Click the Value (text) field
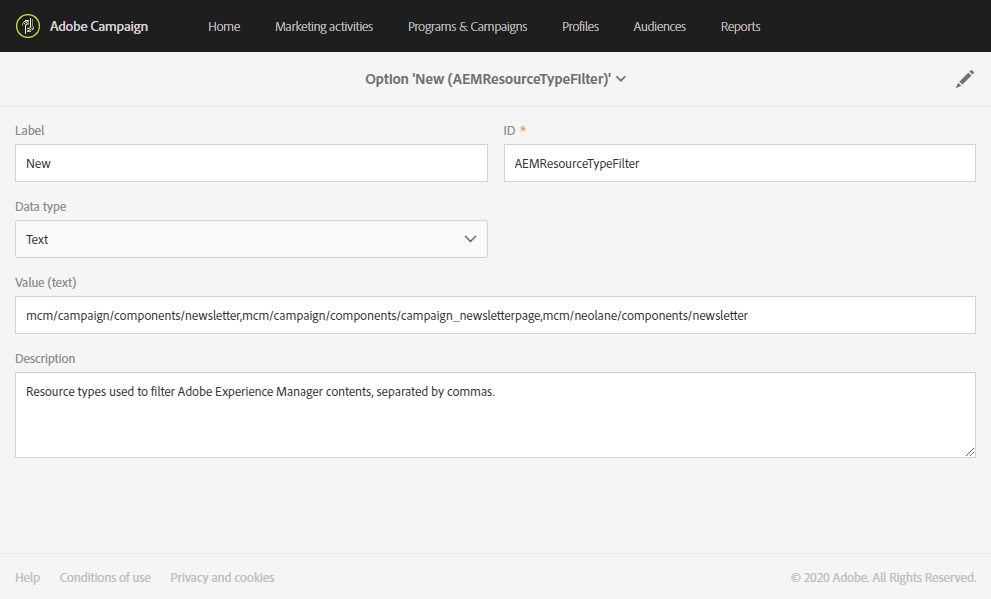The height and width of the screenshot is (599, 991). (495, 315)
